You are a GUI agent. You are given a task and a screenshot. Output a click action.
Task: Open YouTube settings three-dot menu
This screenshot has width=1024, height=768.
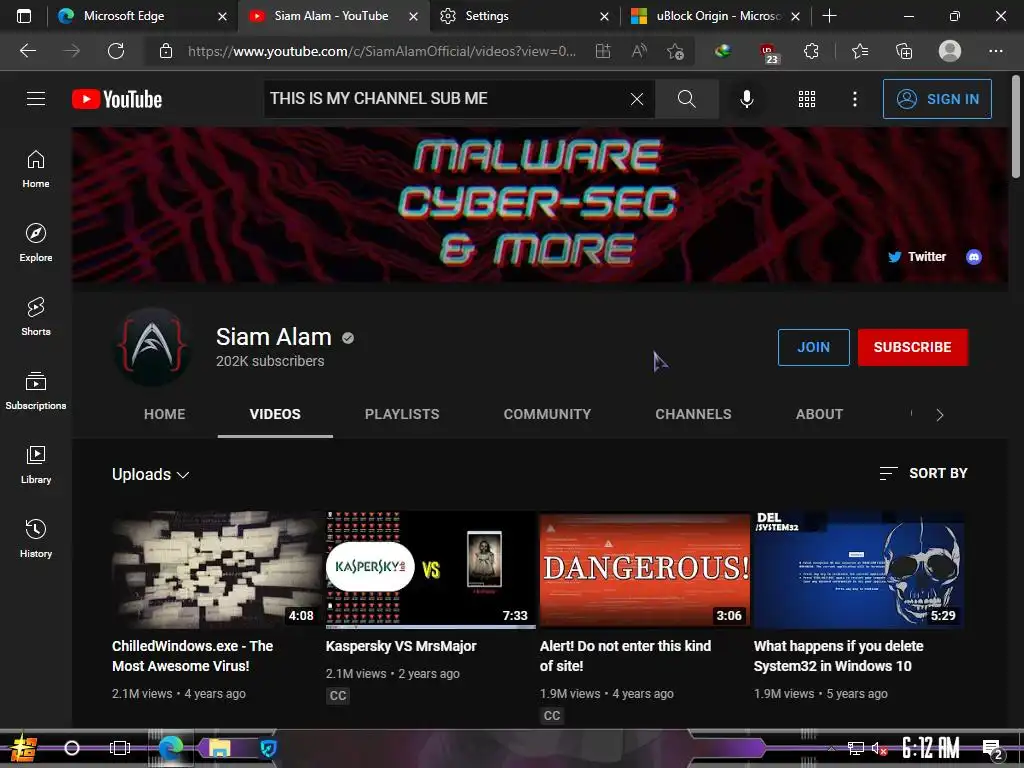coord(854,99)
